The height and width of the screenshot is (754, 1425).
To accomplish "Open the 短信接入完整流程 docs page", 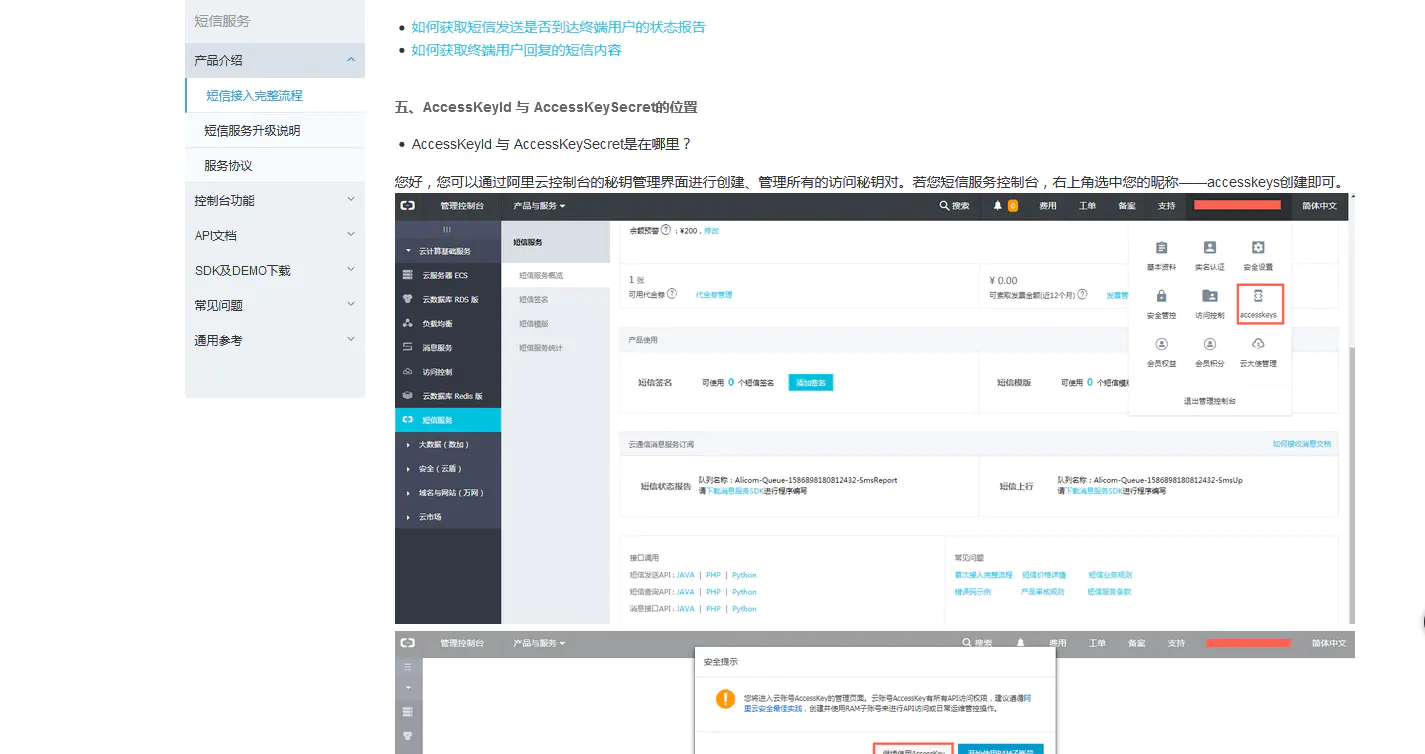I will click(254, 96).
